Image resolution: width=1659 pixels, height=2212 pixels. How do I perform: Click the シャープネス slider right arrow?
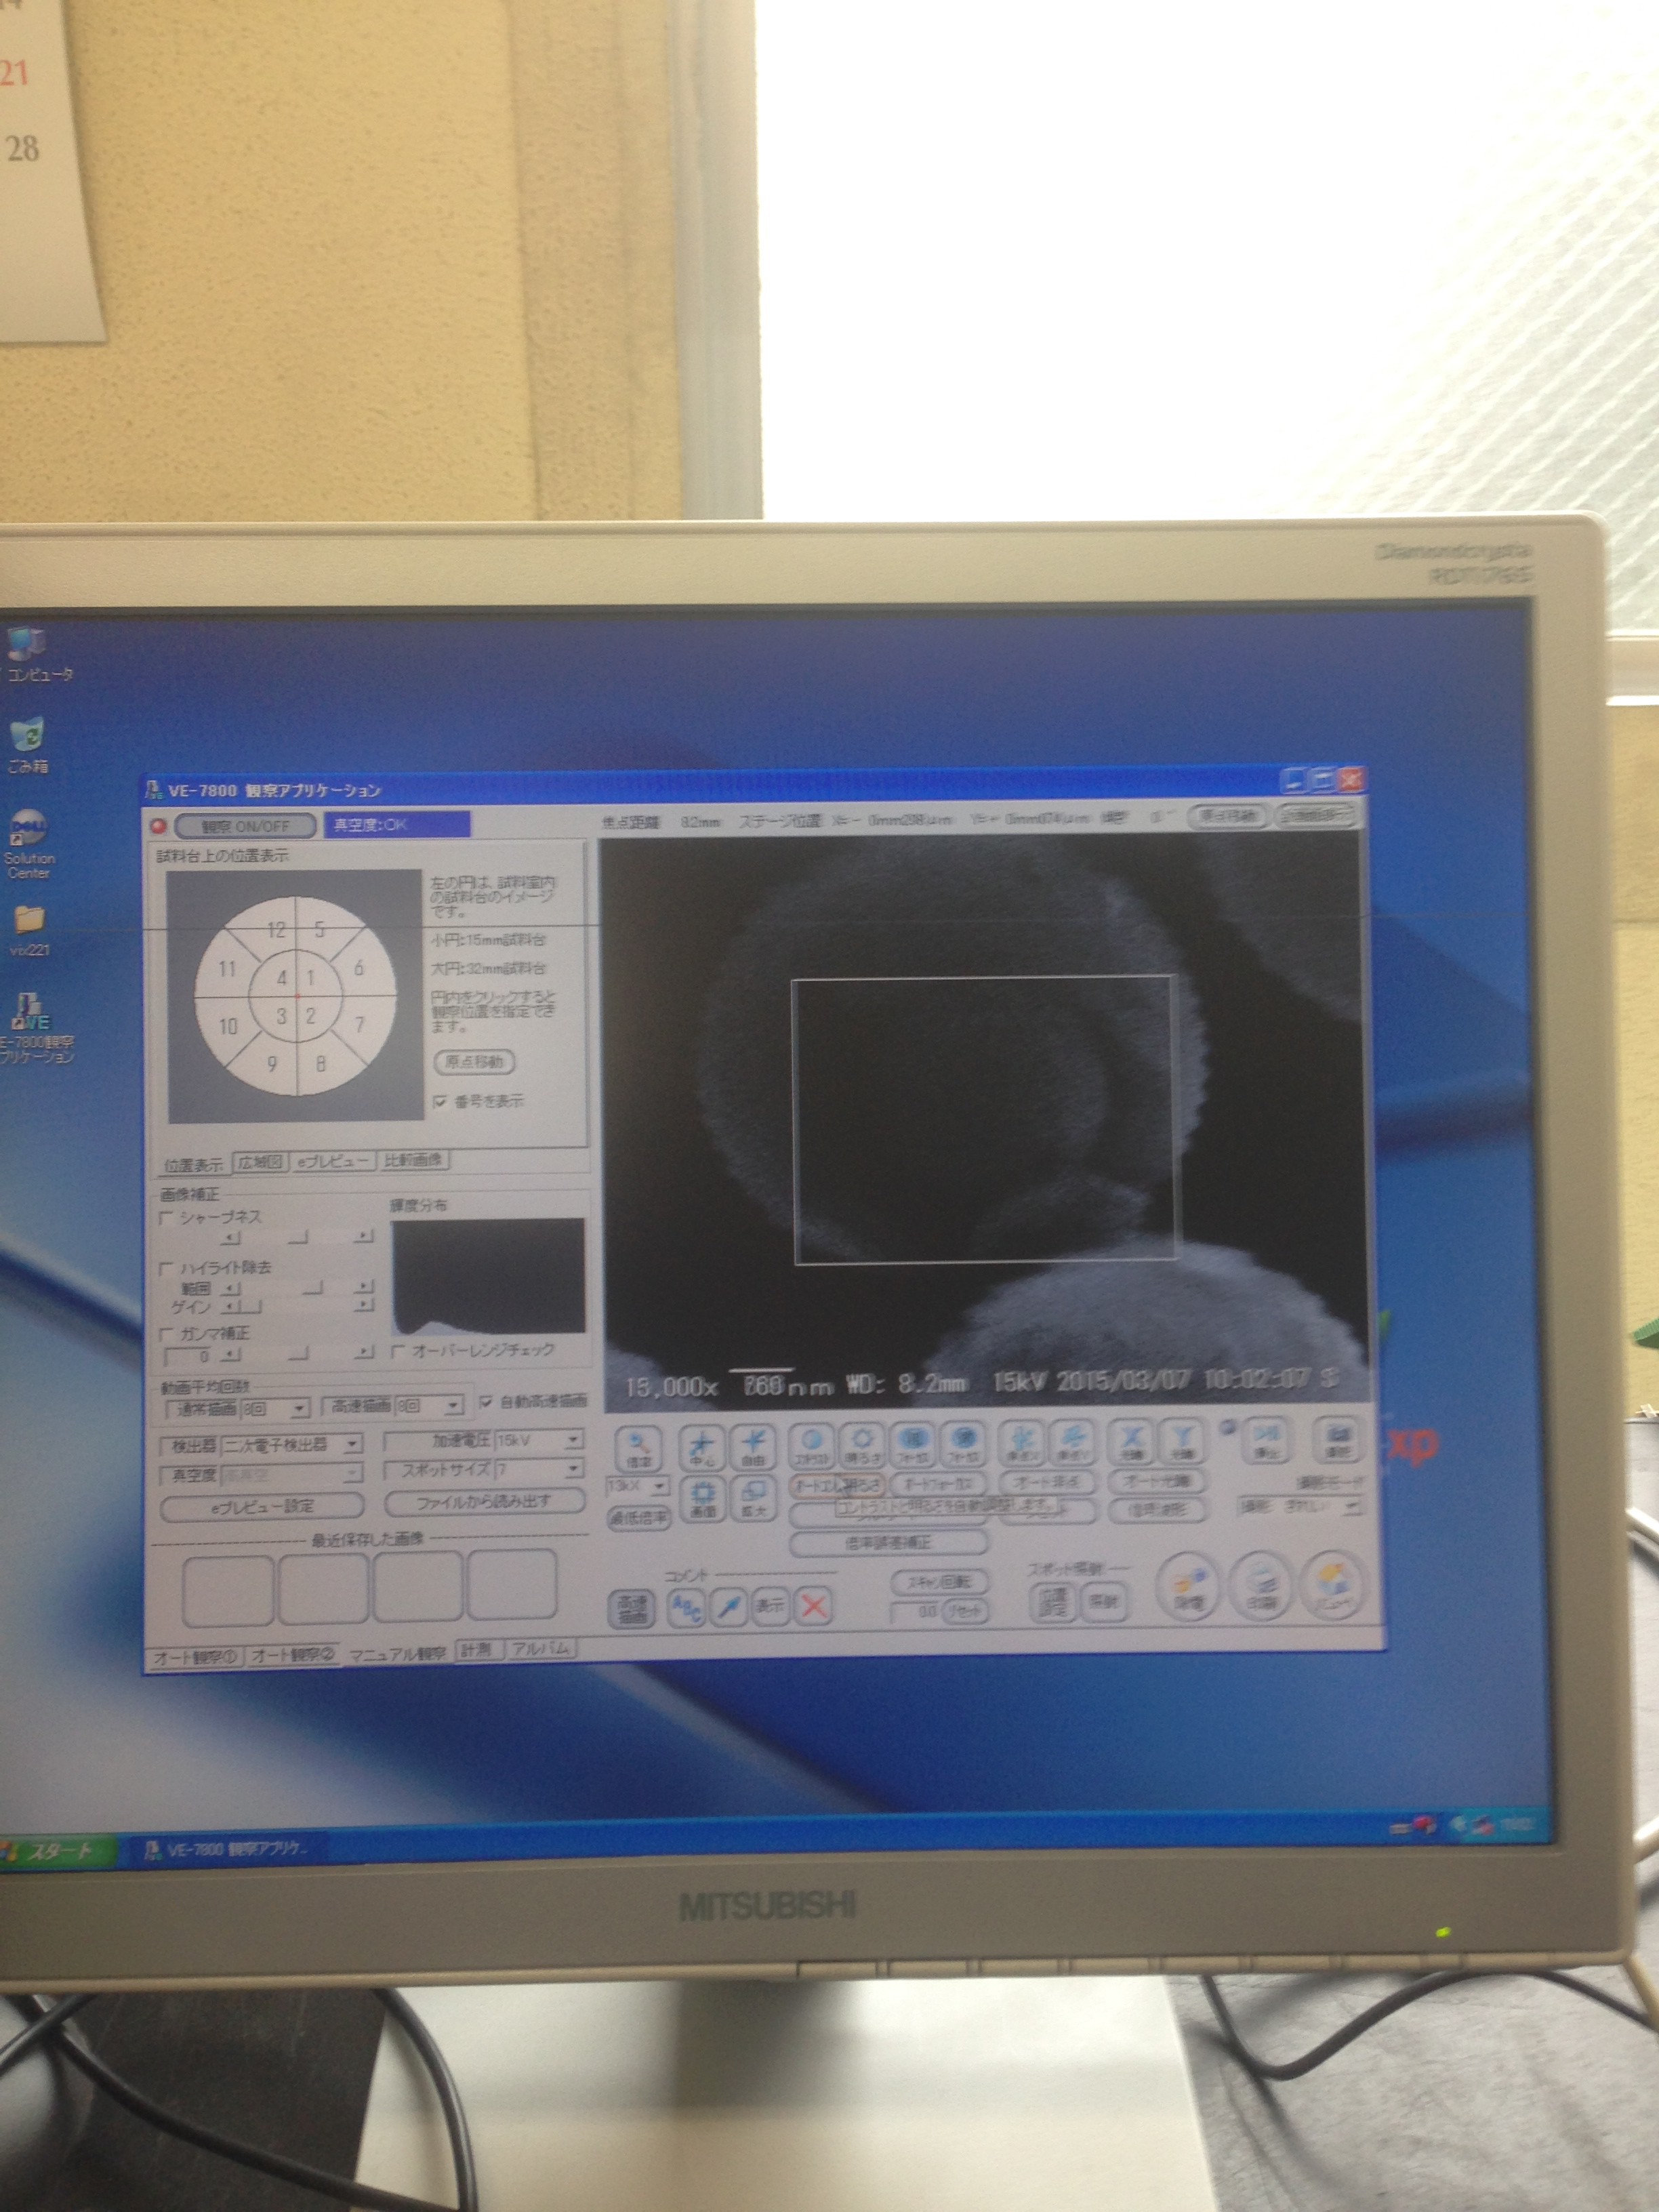click(364, 1237)
